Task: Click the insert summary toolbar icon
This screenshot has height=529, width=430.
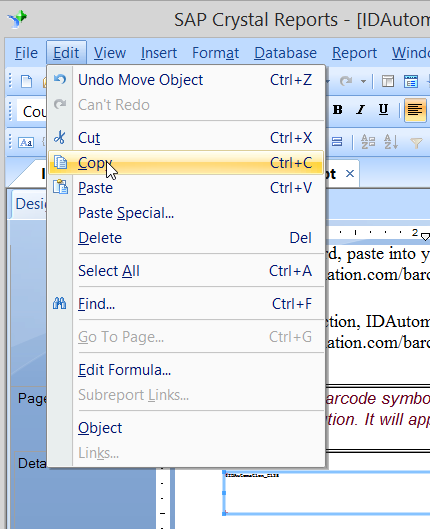Action: point(337,141)
